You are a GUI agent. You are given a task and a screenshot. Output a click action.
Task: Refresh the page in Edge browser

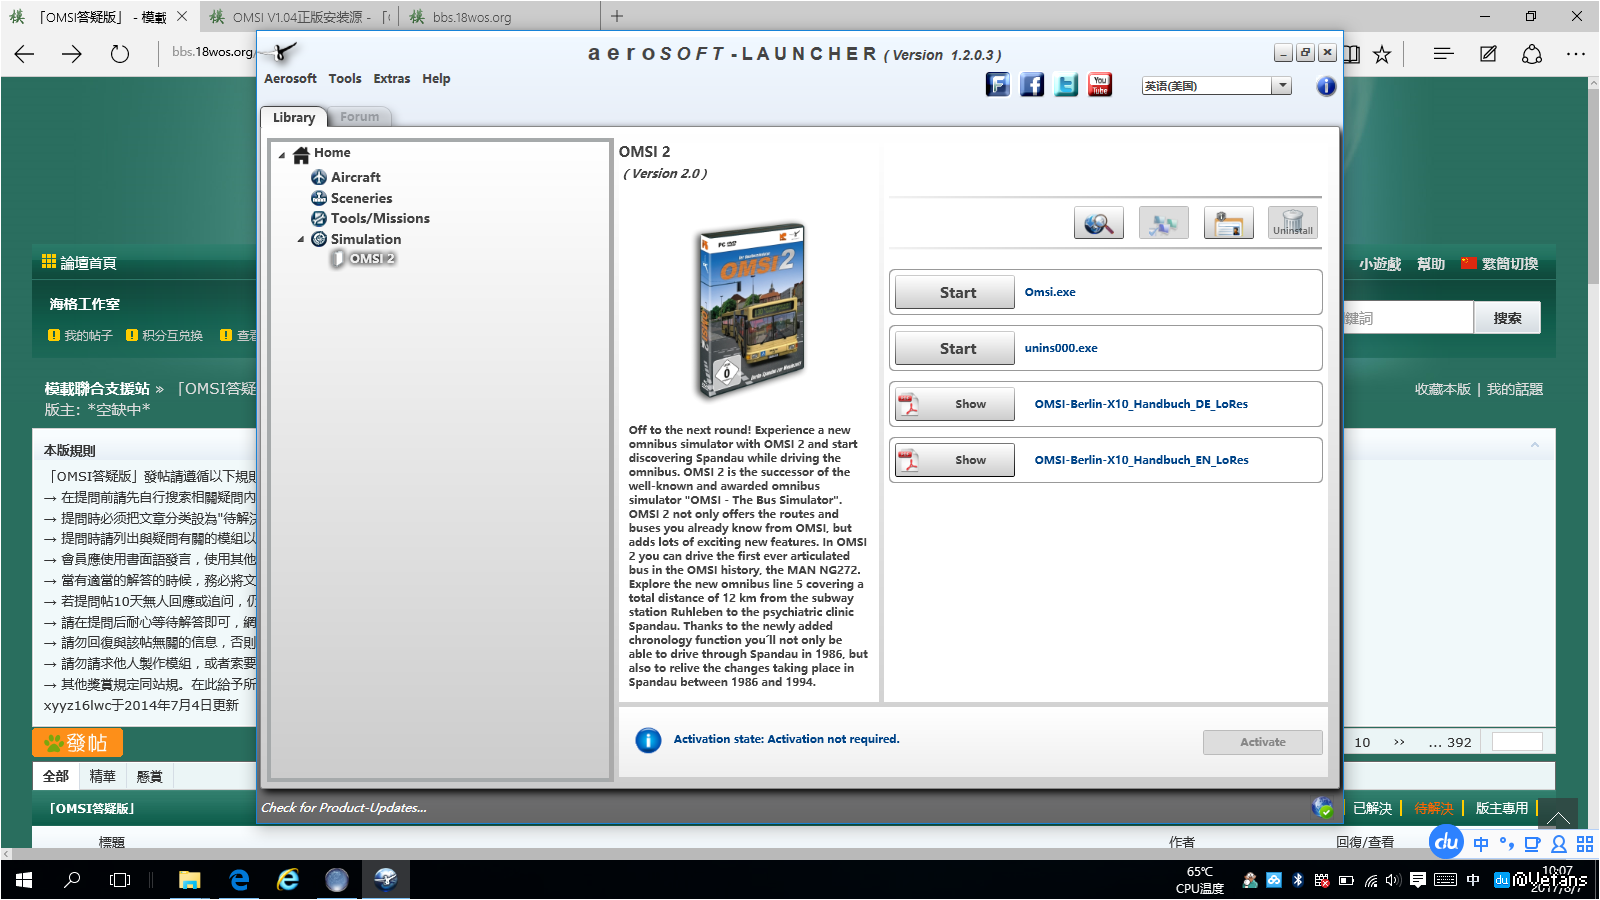120,54
